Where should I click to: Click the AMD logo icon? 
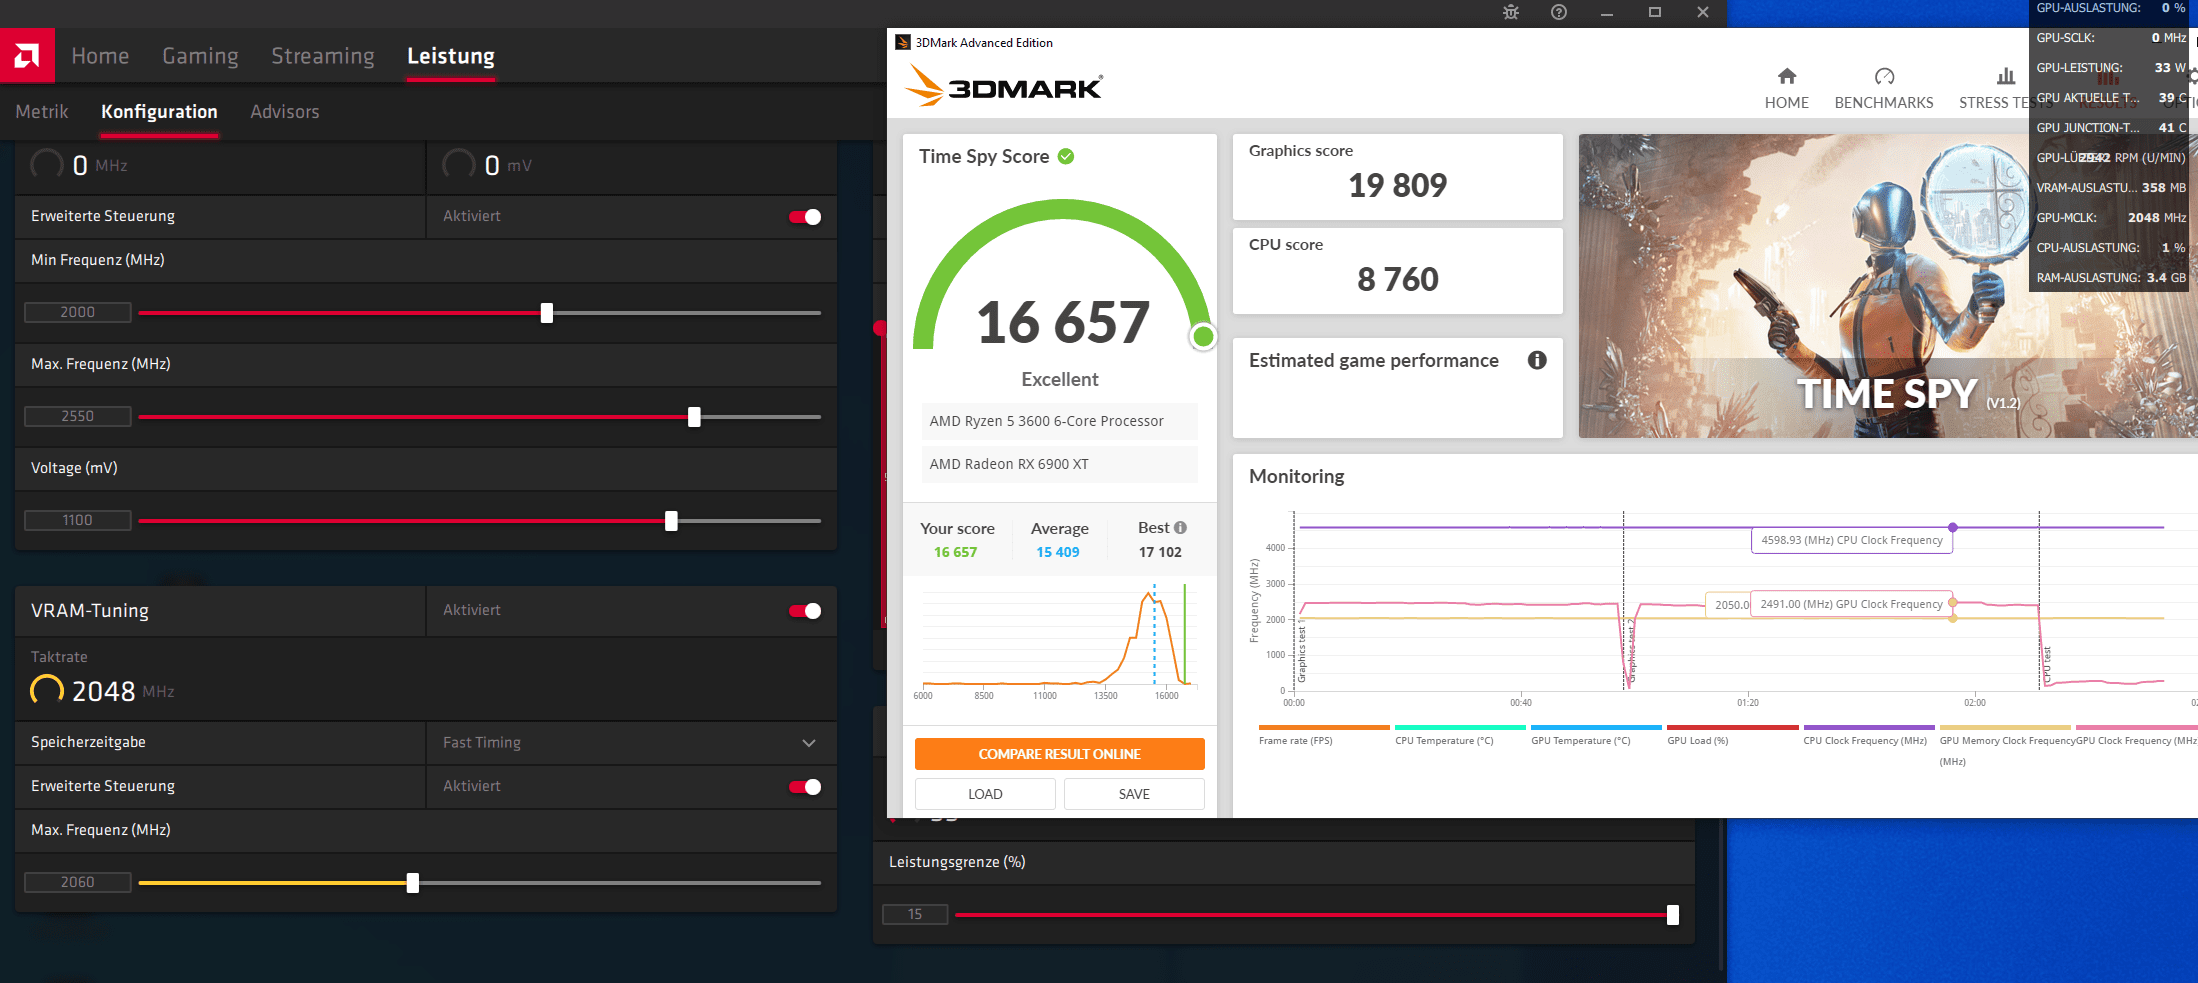click(x=27, y=55)
